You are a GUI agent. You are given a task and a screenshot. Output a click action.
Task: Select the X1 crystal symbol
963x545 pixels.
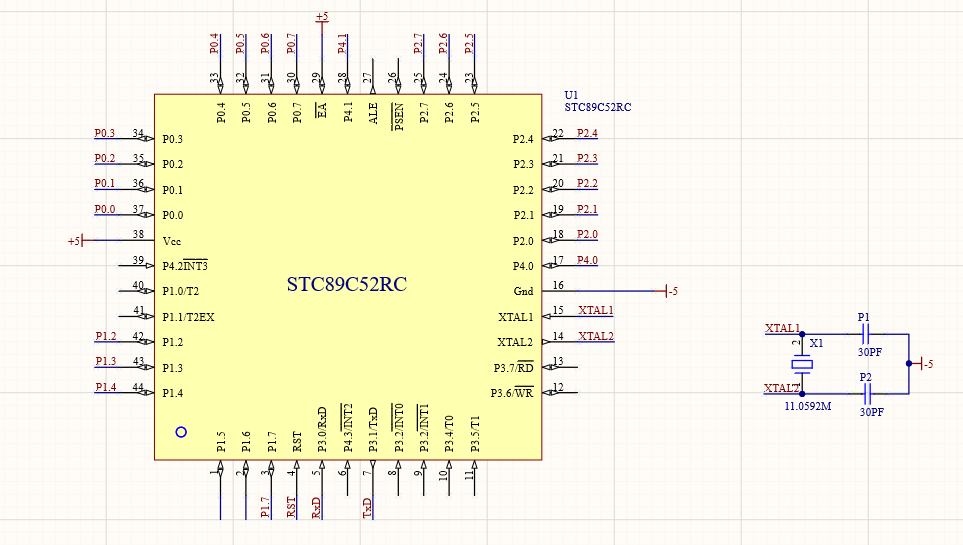pyautogui.click(x=801, y=364)
